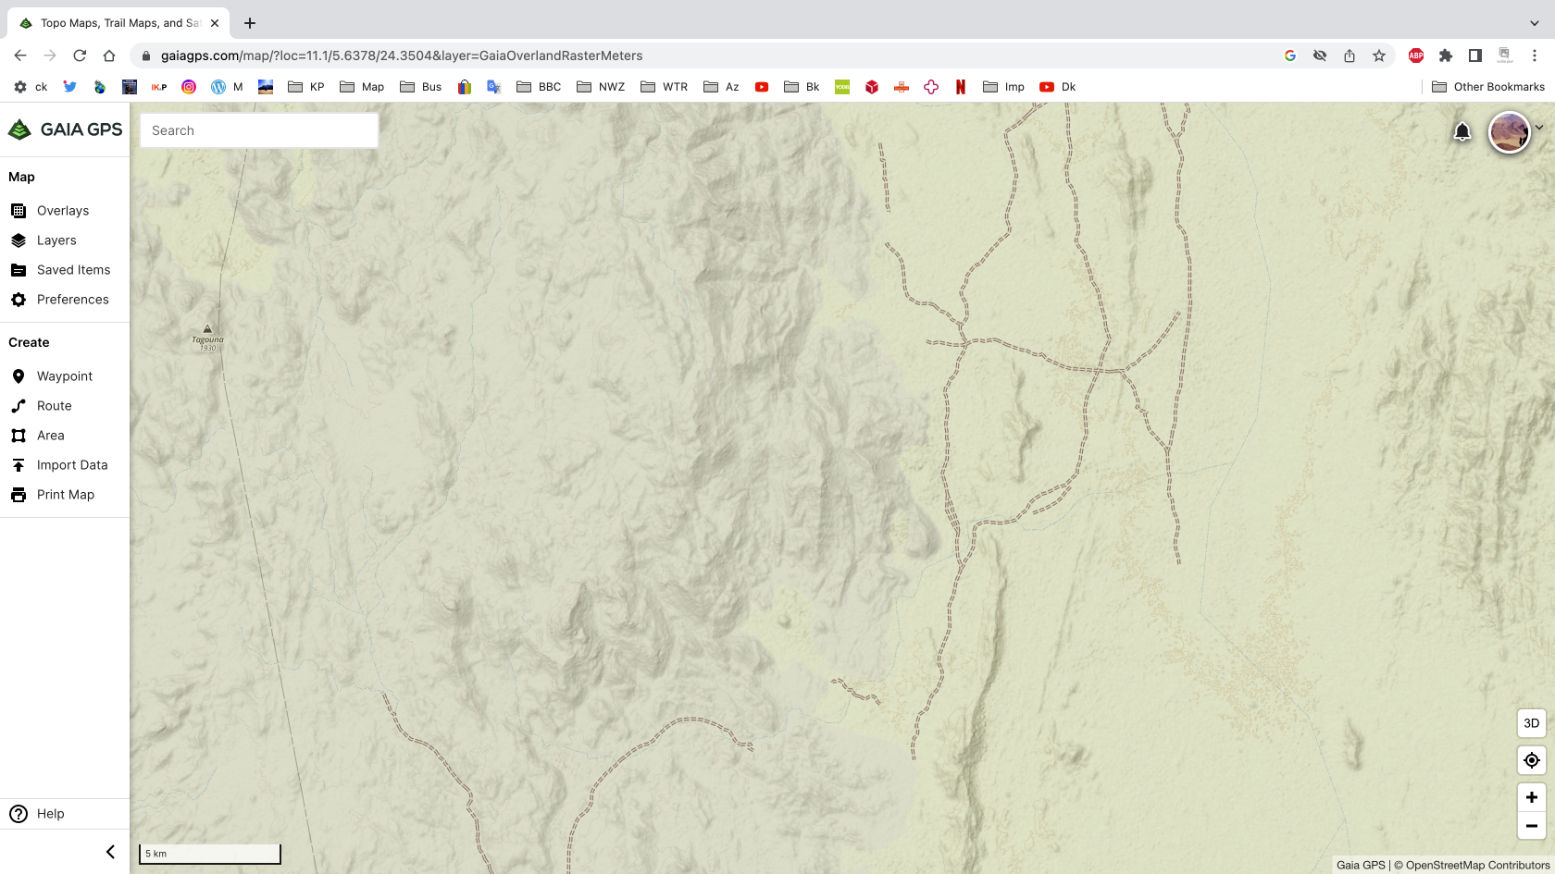Screen dimensions: 1555x874
Task: Open Other Bookmarks folder
Action: click(x=1488, y=87)
